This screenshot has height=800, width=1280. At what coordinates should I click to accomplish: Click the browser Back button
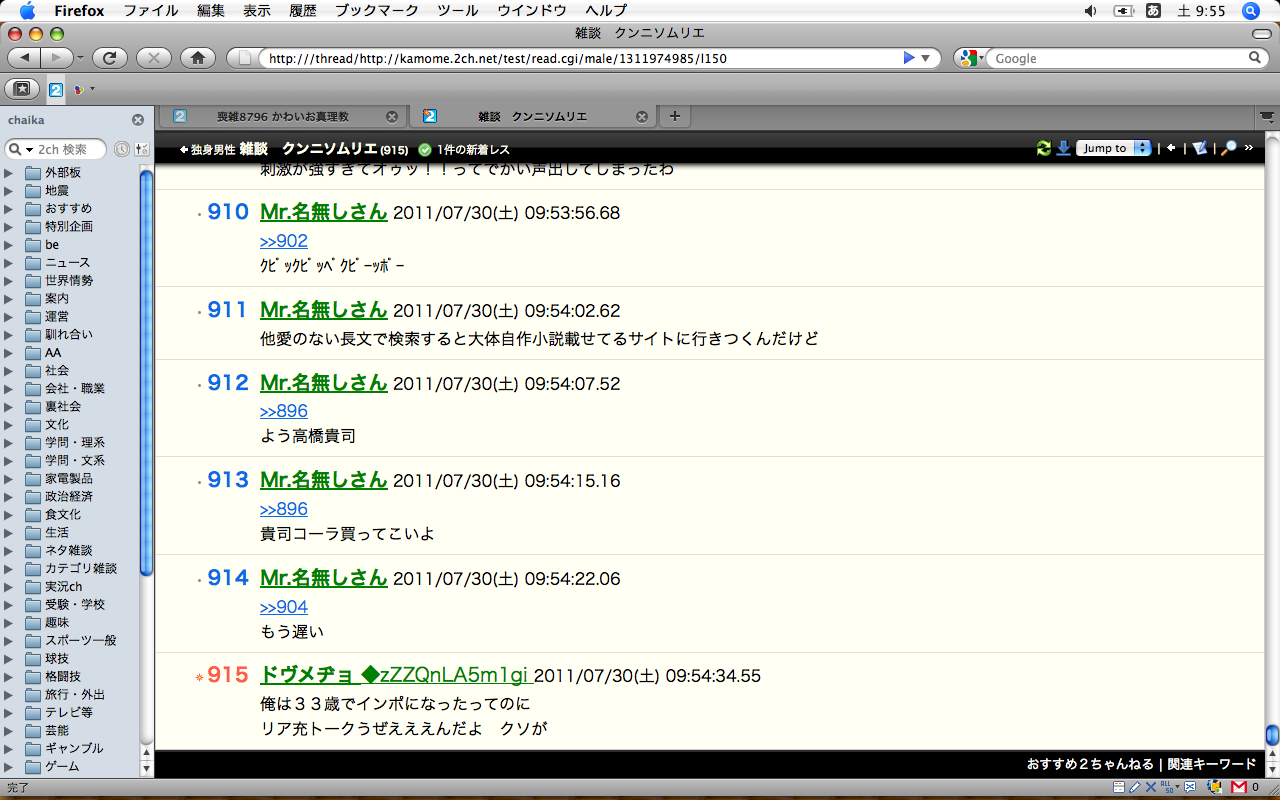tap(24, 58)
